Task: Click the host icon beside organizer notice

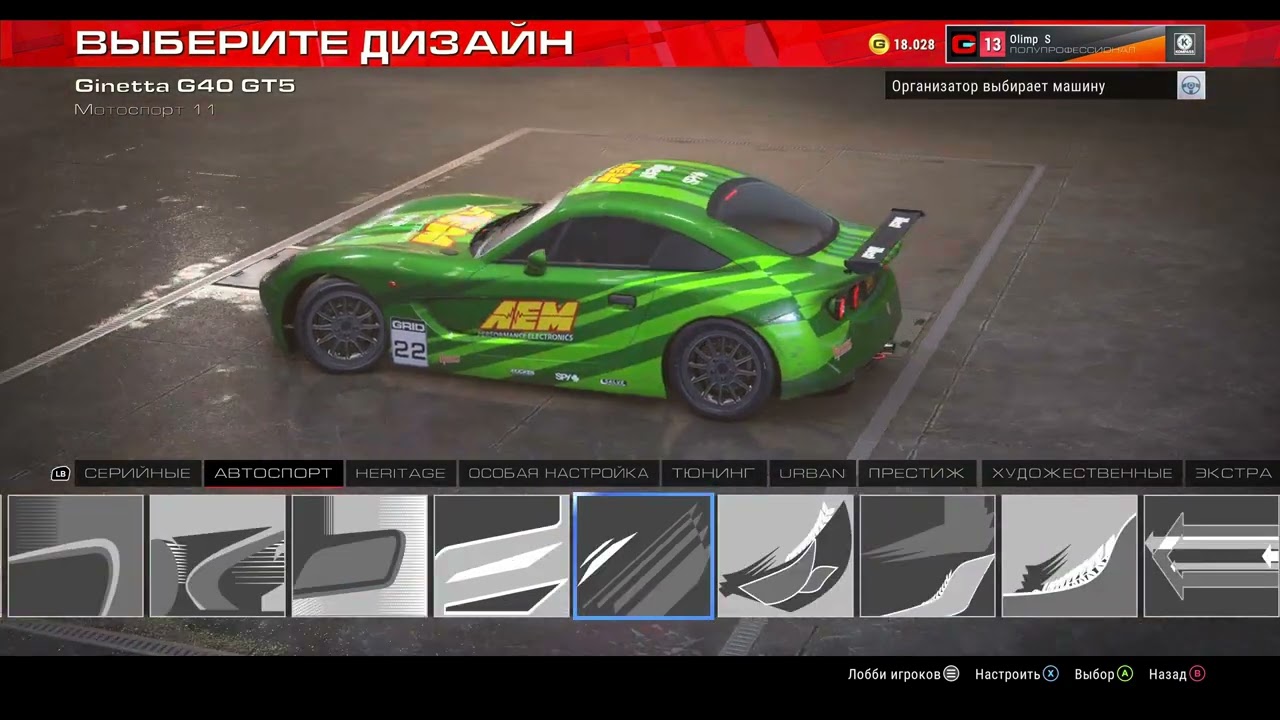Action: [1190, 86]
